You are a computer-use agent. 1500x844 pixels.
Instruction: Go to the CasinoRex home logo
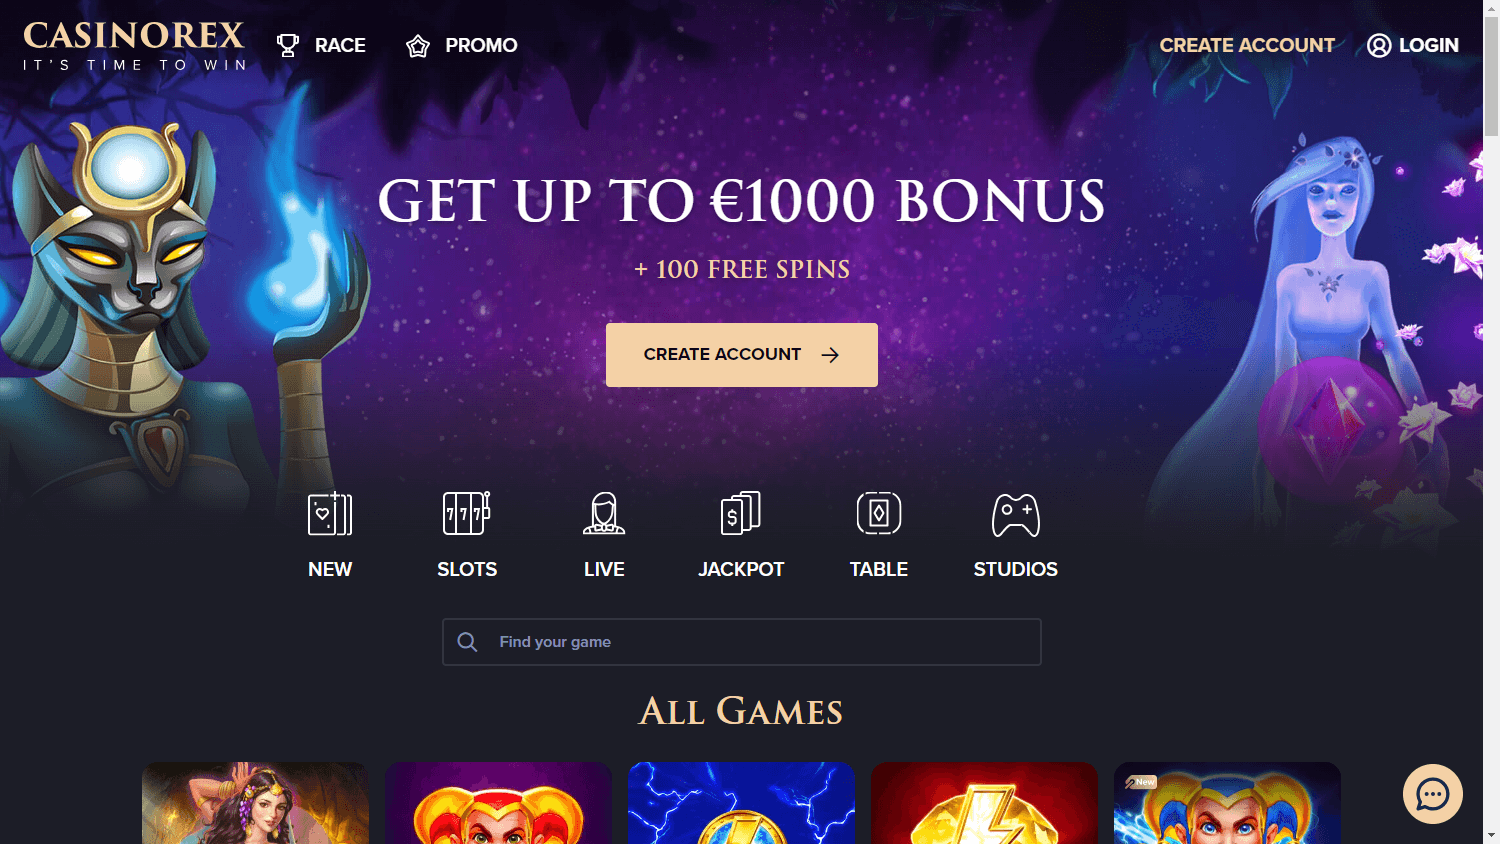coord(134,46)
